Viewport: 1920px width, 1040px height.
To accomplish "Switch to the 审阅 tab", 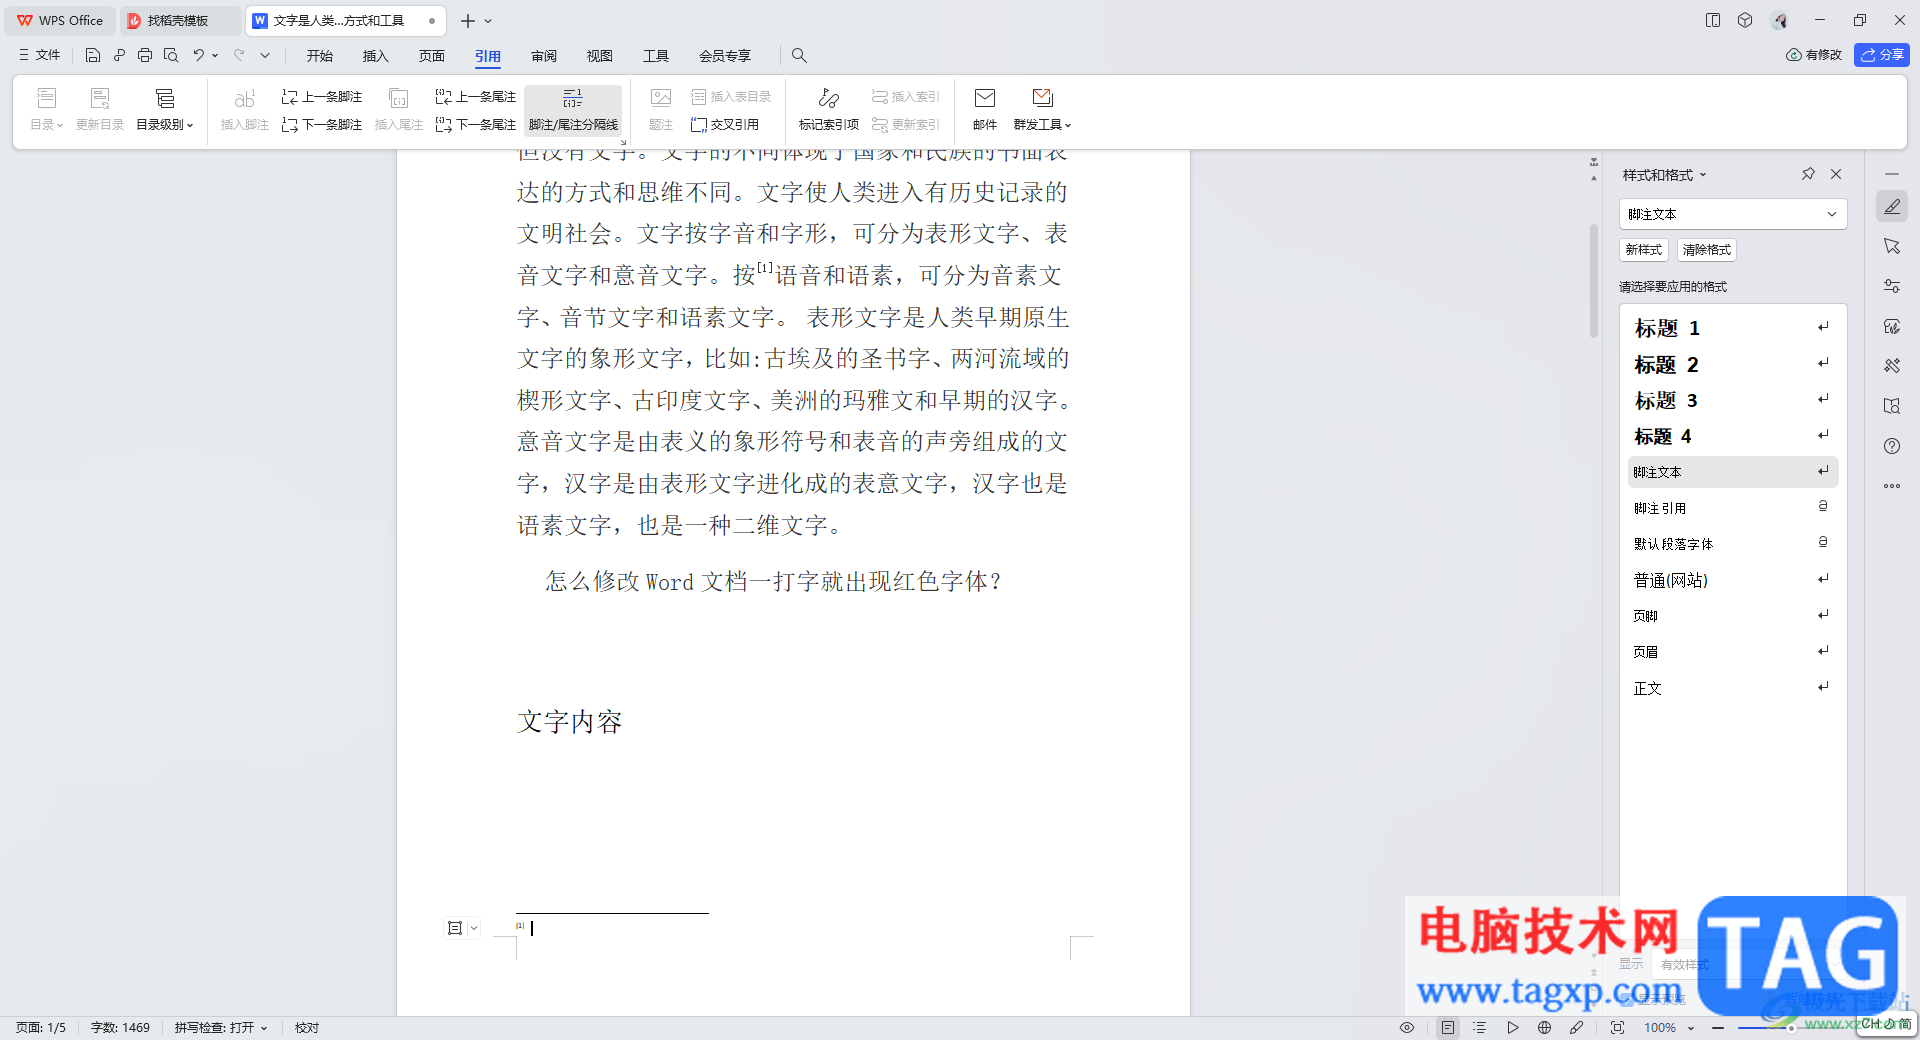I will (x=544, y=56).
